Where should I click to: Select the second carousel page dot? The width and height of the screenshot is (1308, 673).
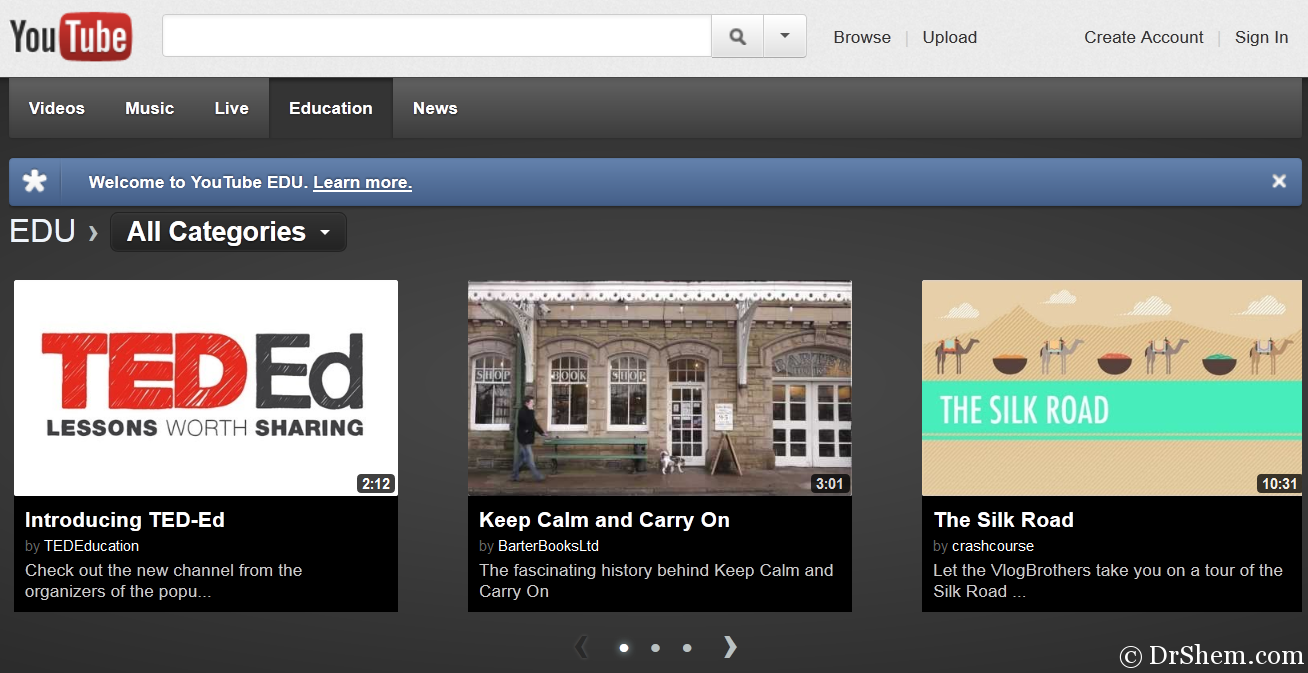point(655,648)
